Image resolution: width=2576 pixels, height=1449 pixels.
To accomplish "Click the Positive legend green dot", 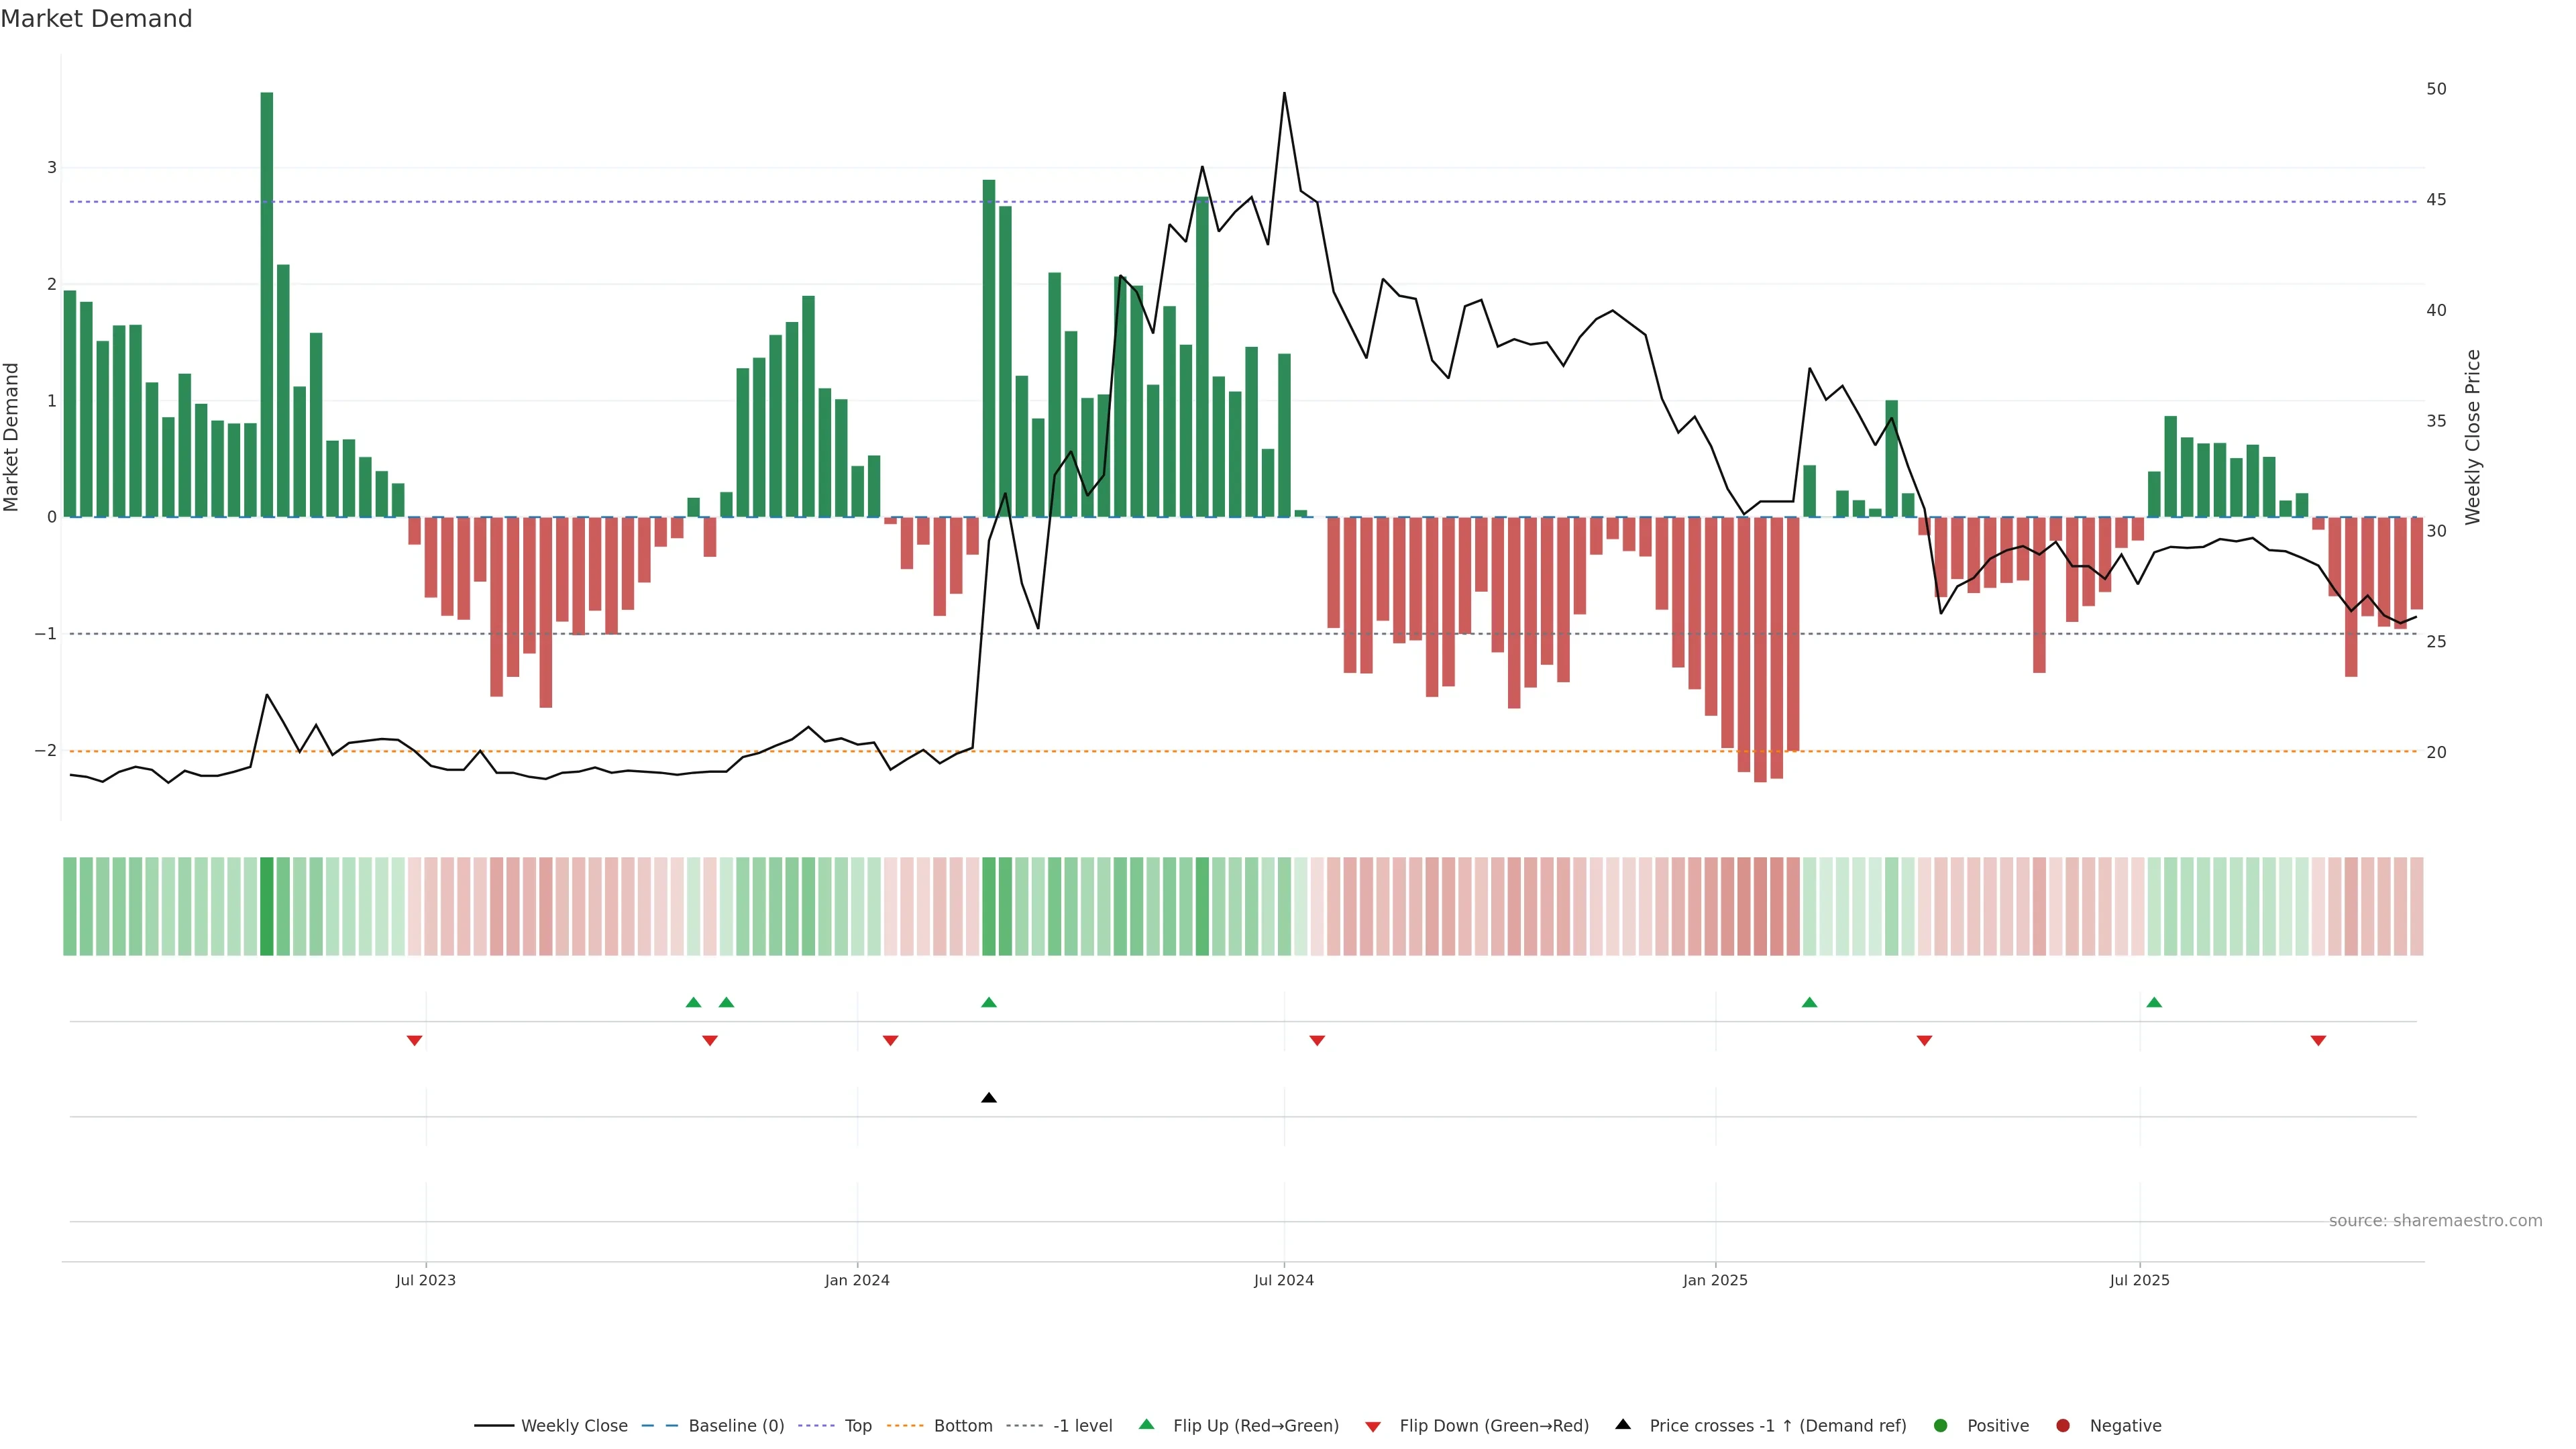I will [1940, 1425].
